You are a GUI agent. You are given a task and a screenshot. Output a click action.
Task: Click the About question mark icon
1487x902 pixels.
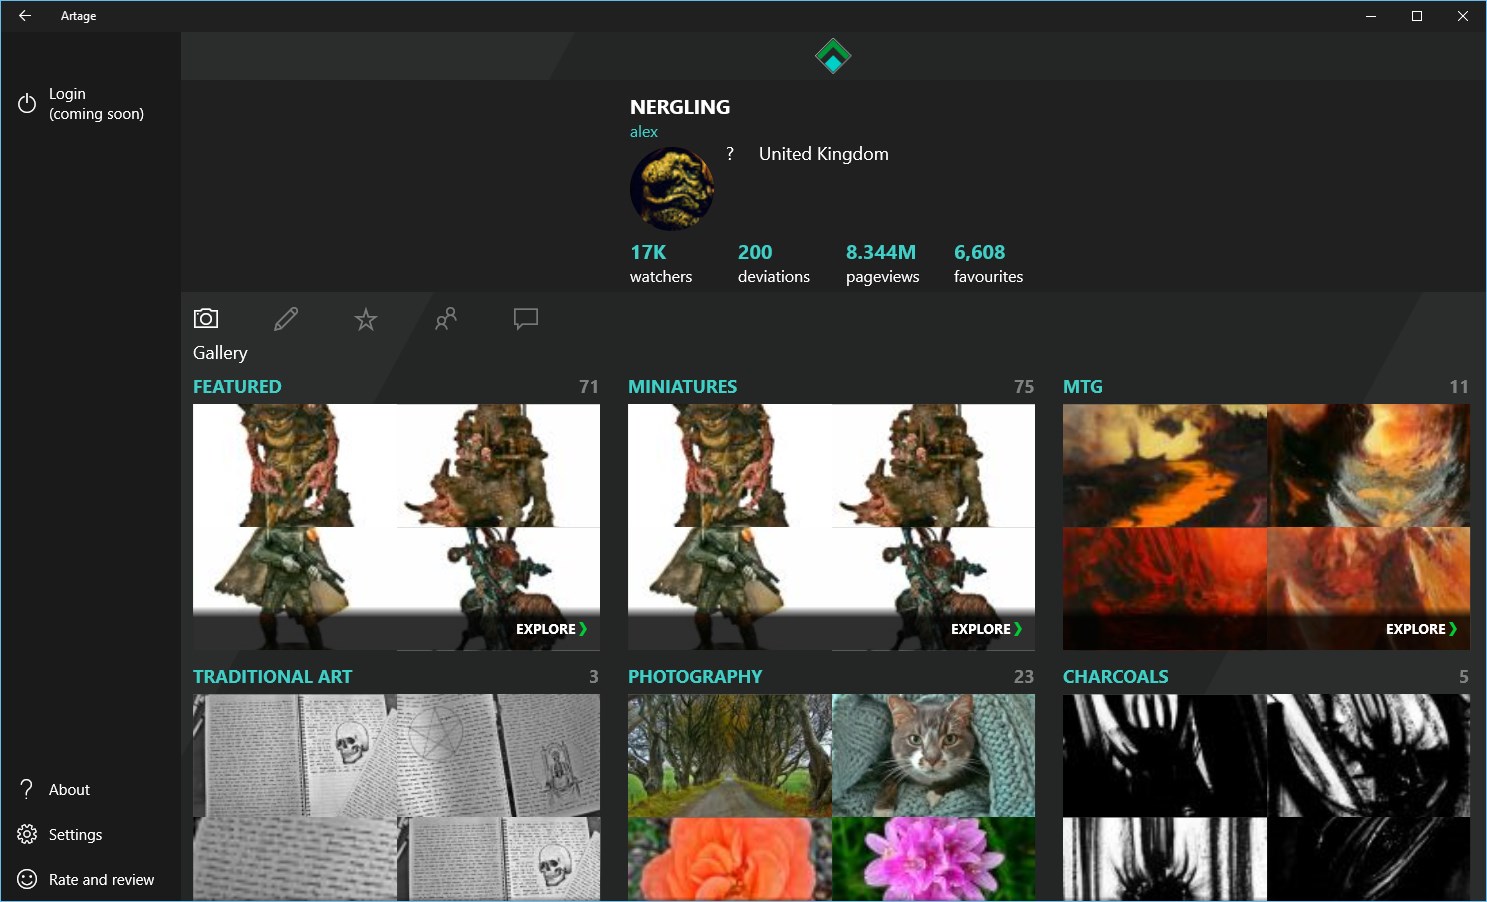(26, 789)
